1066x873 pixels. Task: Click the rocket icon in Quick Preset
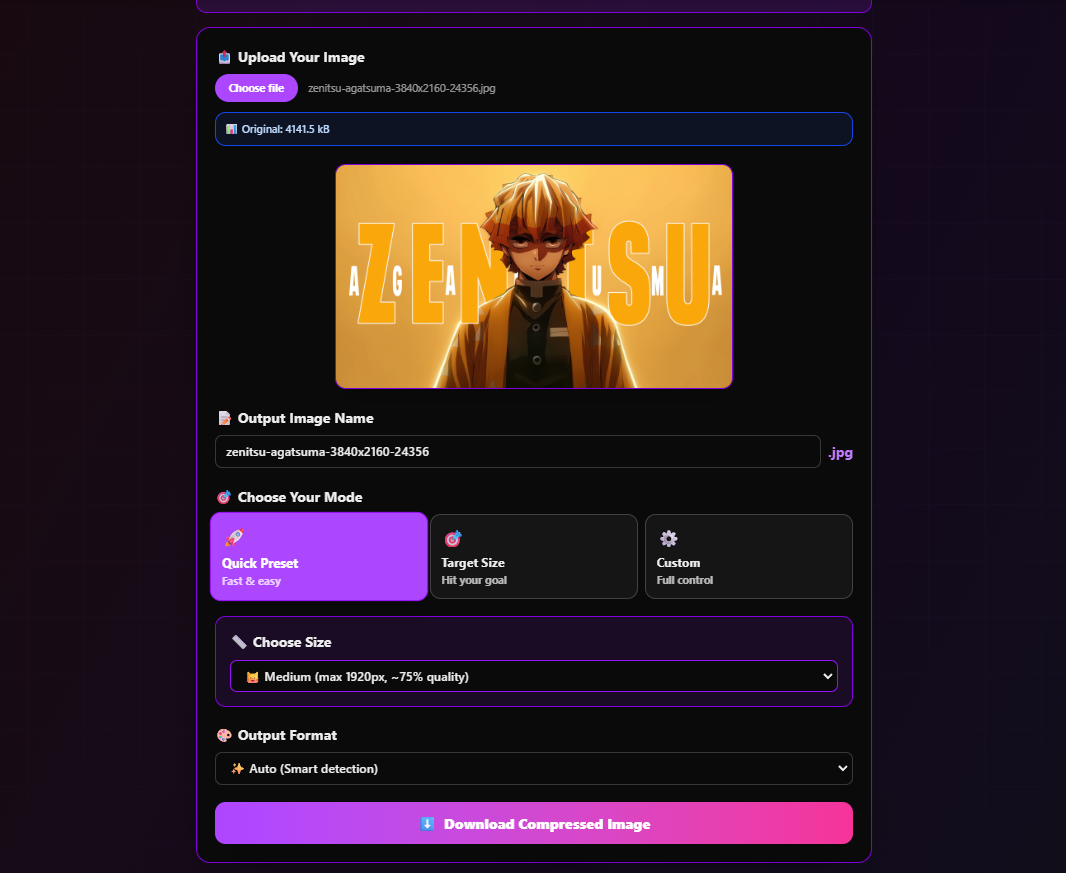click(x=234, y=538)
